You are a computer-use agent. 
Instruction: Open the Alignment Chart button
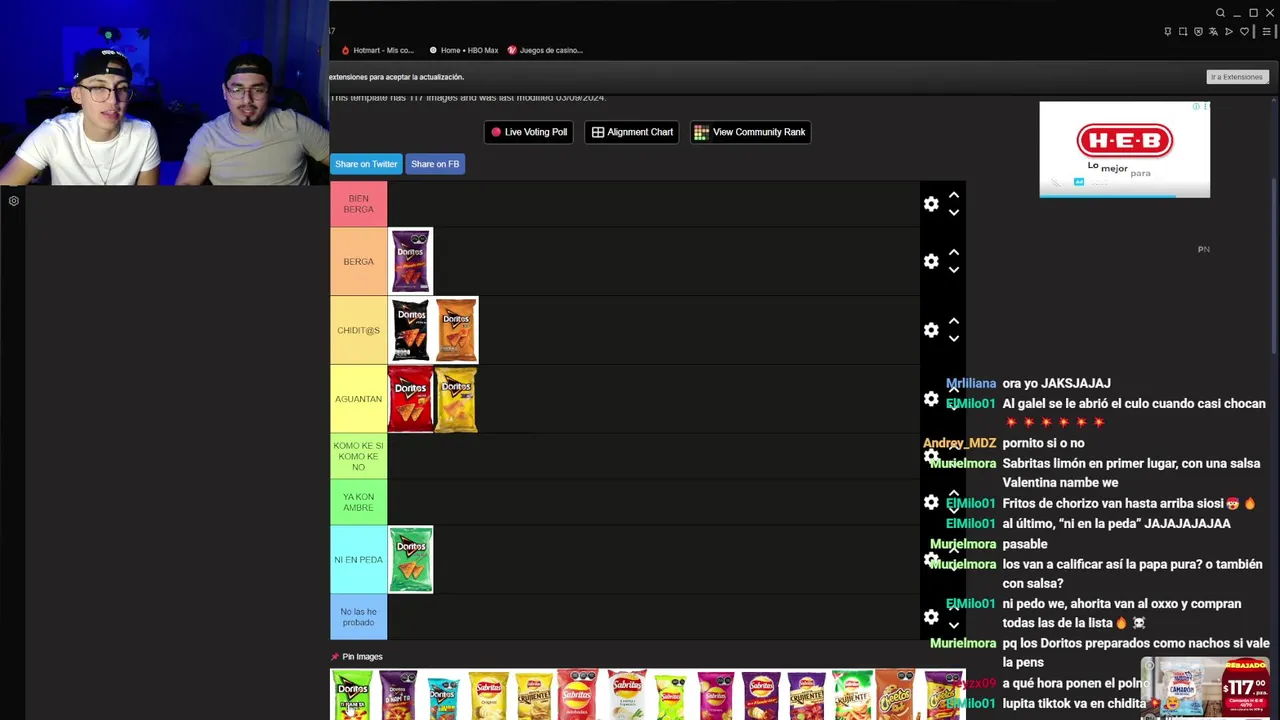[632, 132]
